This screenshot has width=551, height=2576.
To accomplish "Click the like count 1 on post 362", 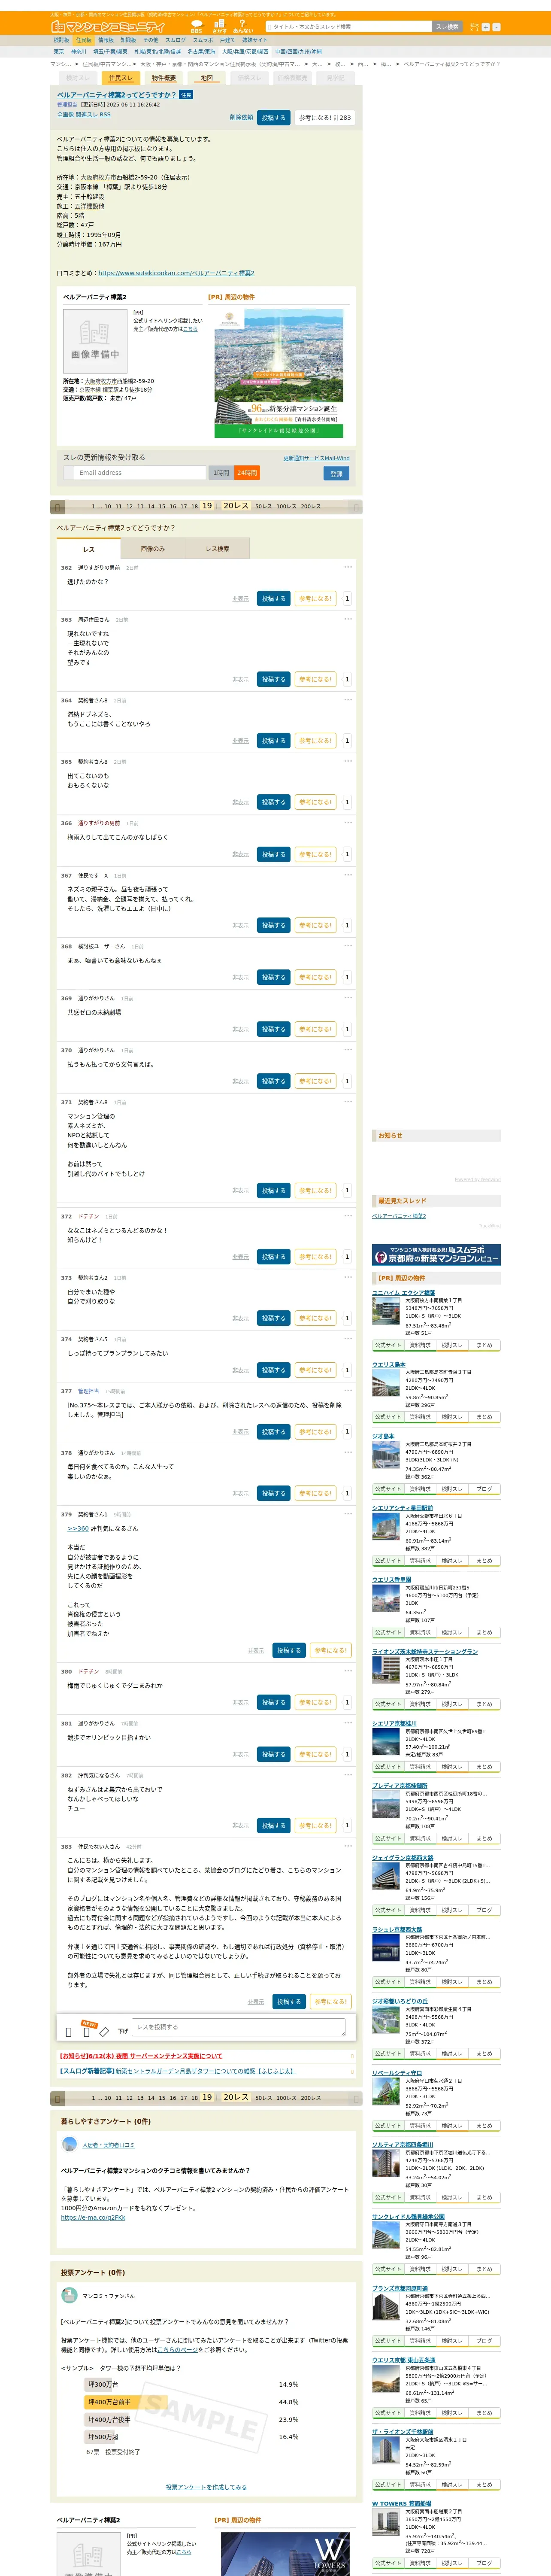I will click(347, 598).
